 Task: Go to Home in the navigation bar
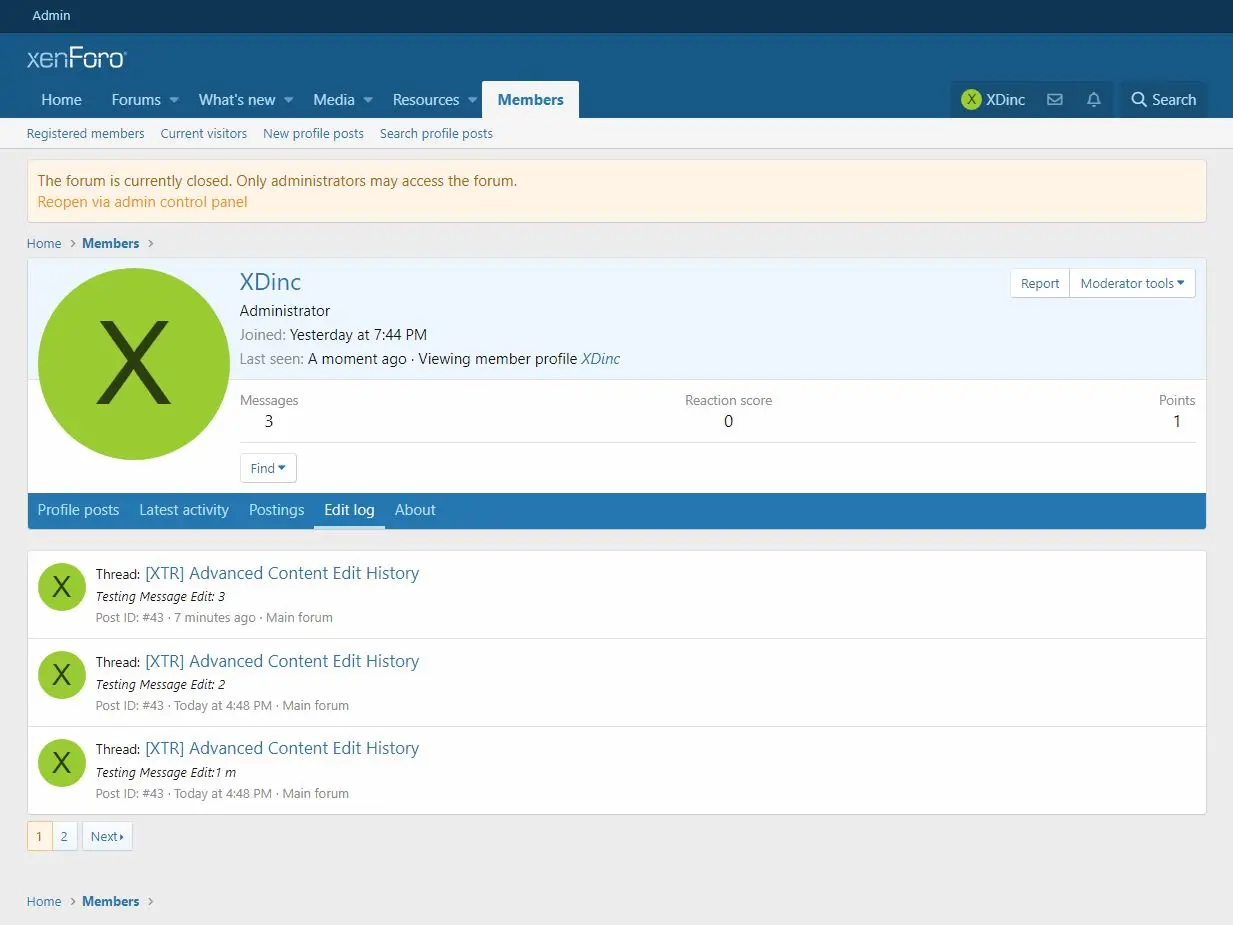(61, 100)
